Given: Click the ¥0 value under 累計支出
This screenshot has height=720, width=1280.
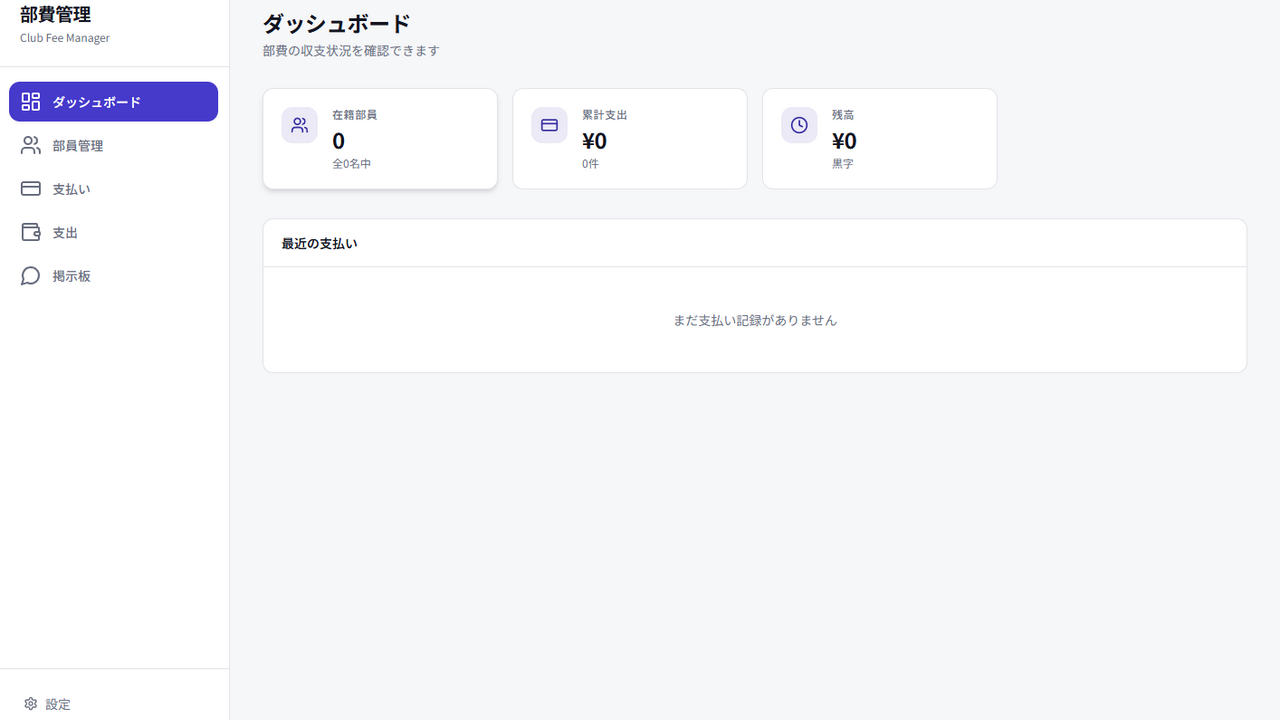Looking at the screenshot, I should click(x=594, y=141).
